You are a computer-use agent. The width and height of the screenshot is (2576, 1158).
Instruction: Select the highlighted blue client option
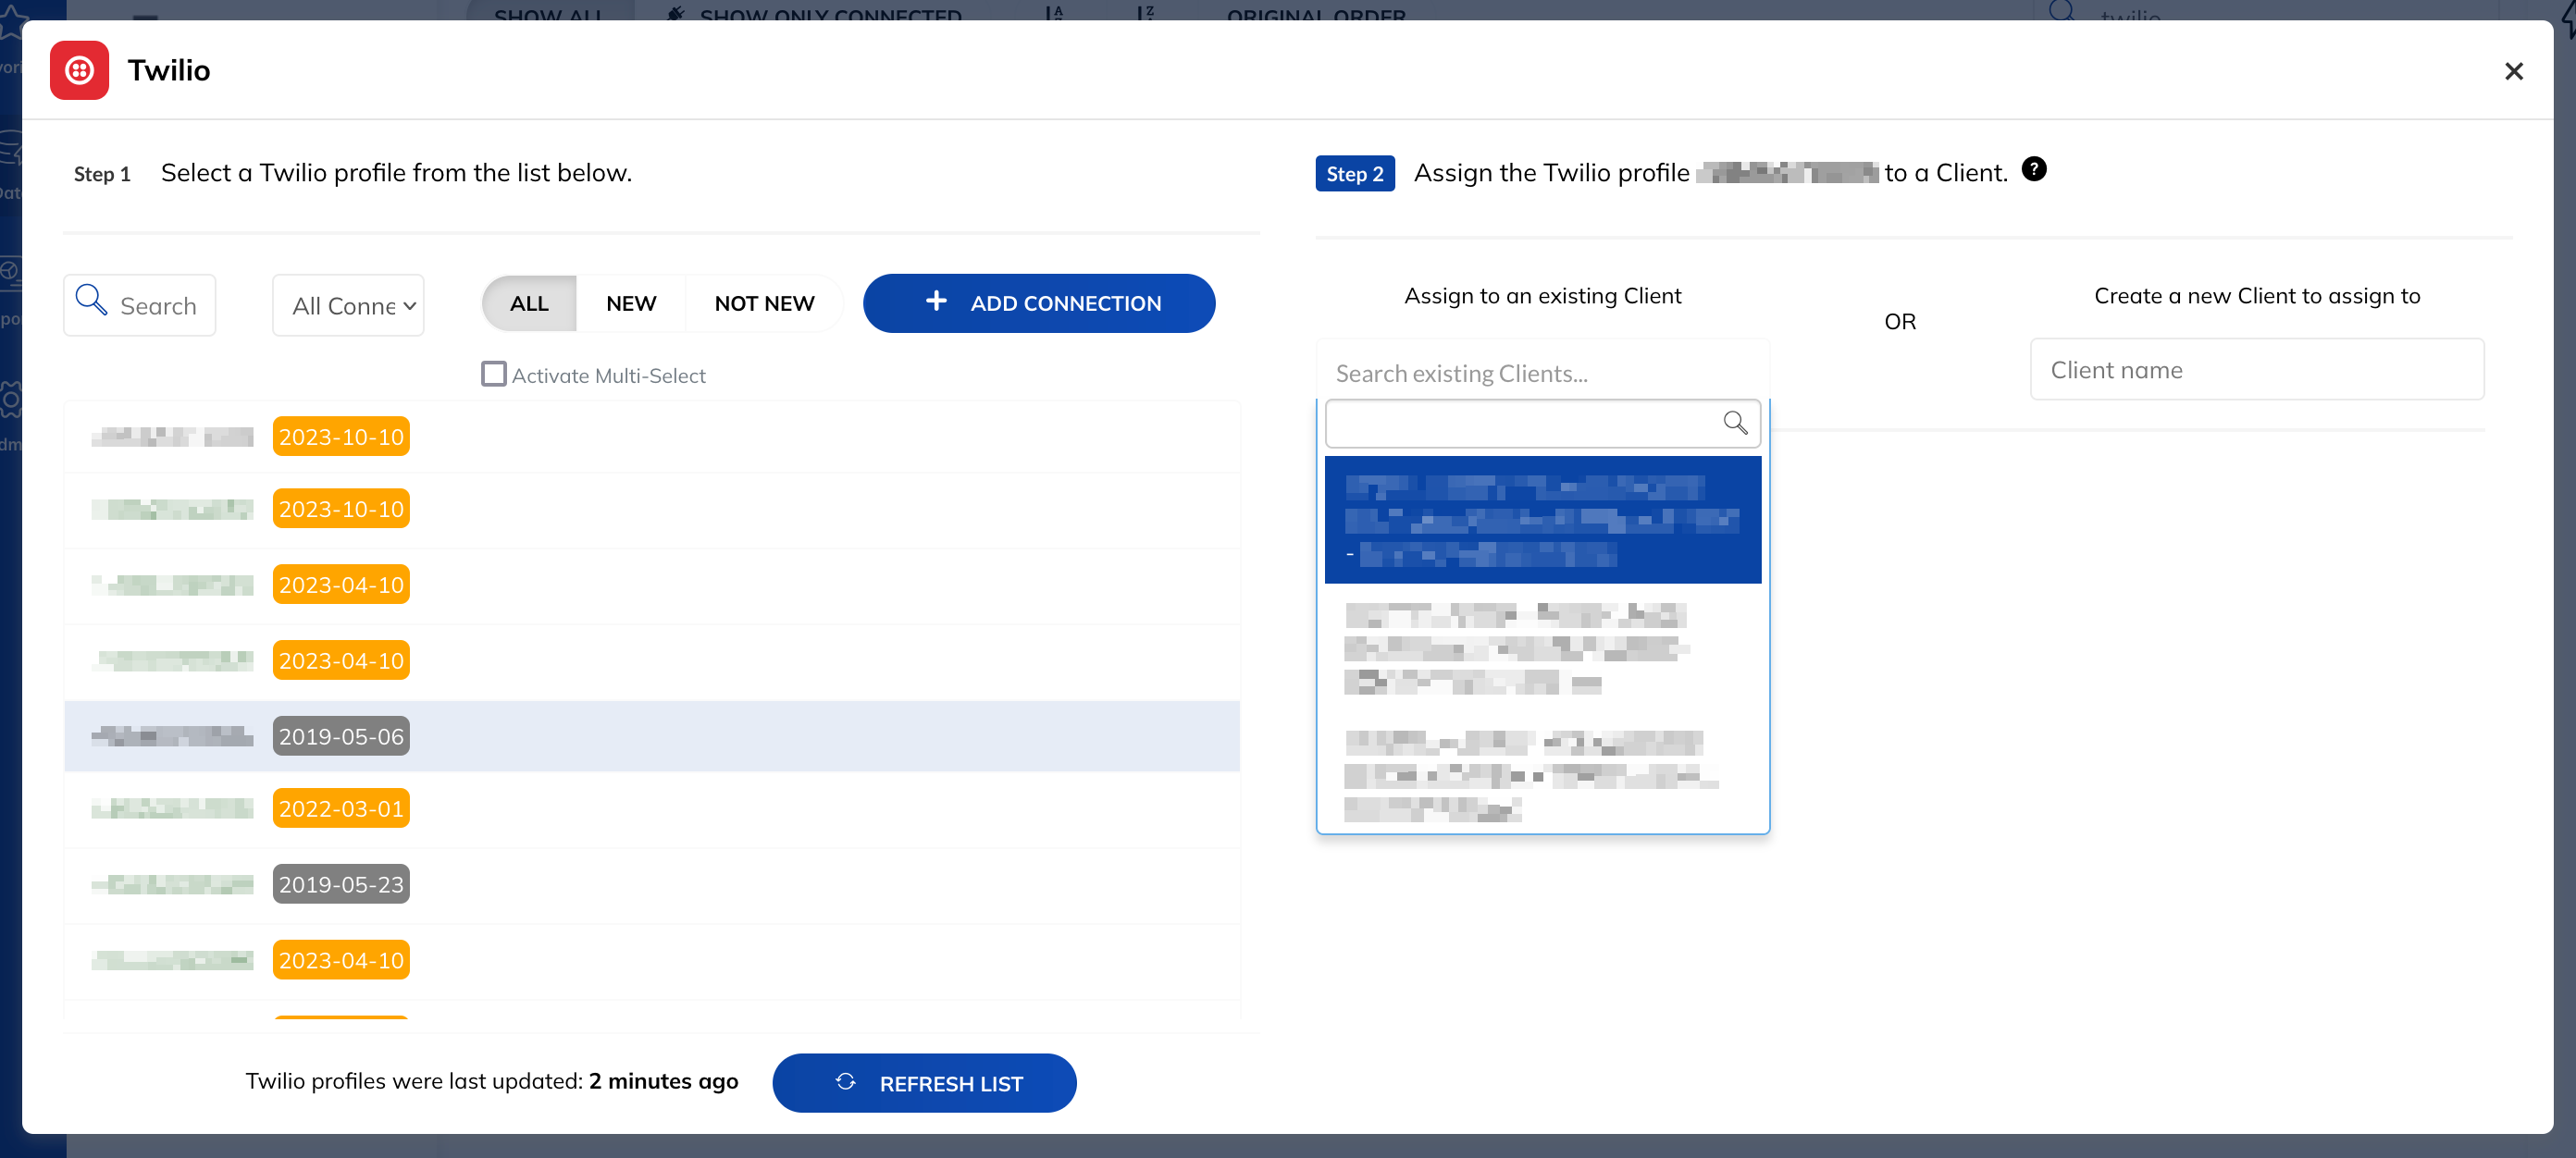1542,520
